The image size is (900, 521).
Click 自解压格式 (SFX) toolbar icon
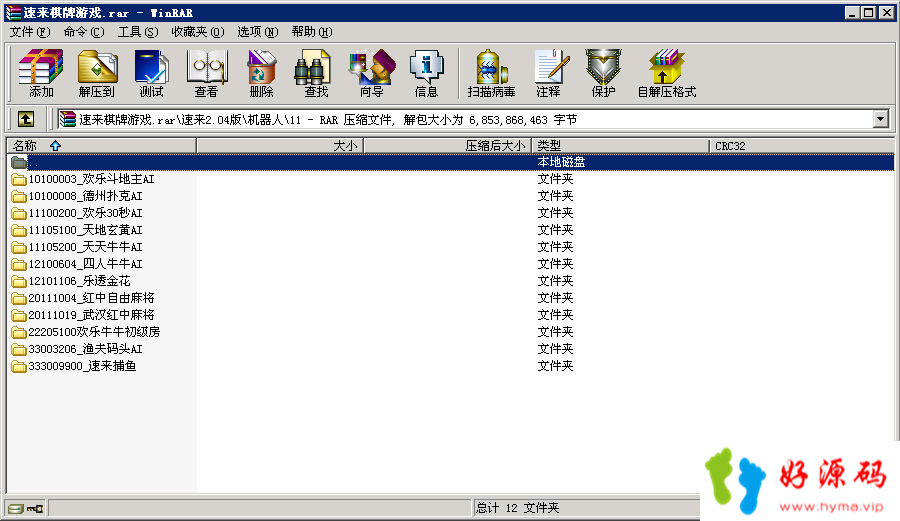(666, 73)
